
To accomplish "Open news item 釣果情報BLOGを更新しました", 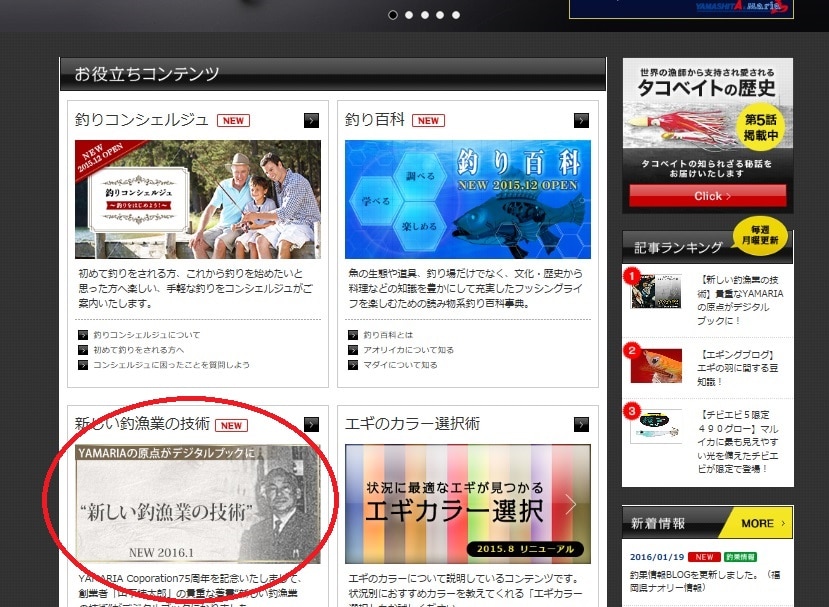I will tap(705, 581).
